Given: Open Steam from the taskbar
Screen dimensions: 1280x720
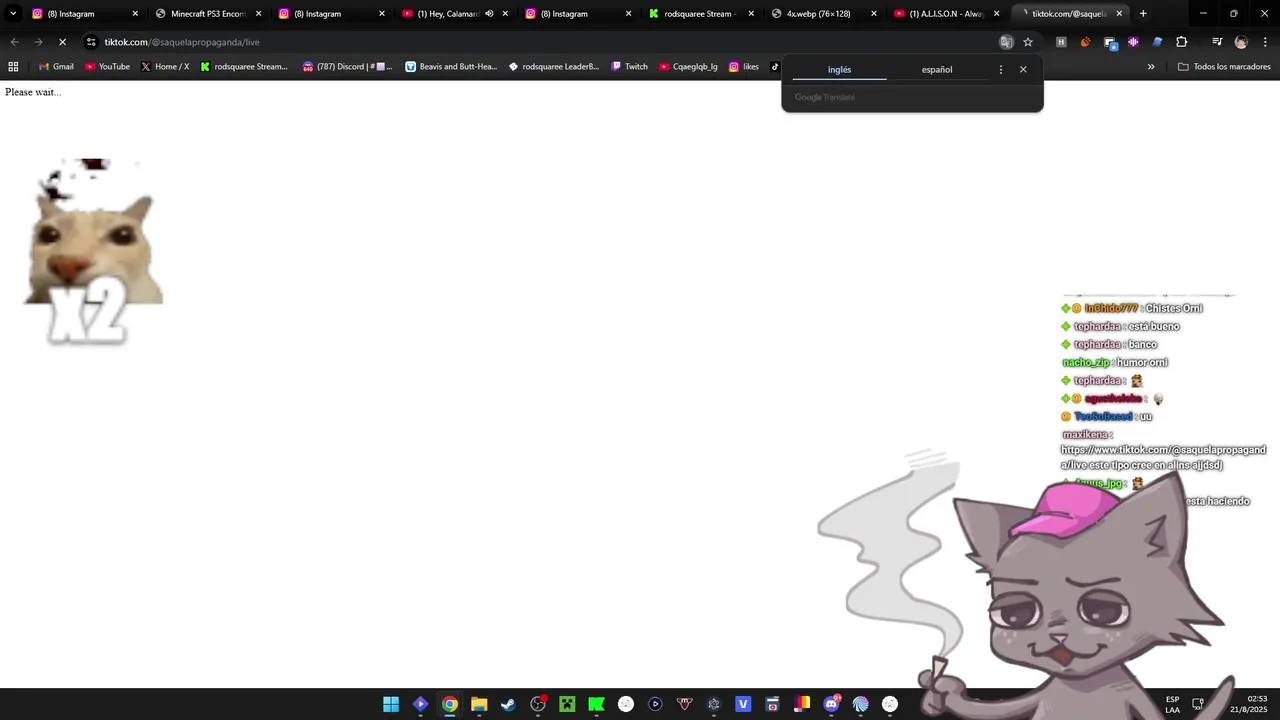Looking at the screenshot, I should tap(508, 704).
